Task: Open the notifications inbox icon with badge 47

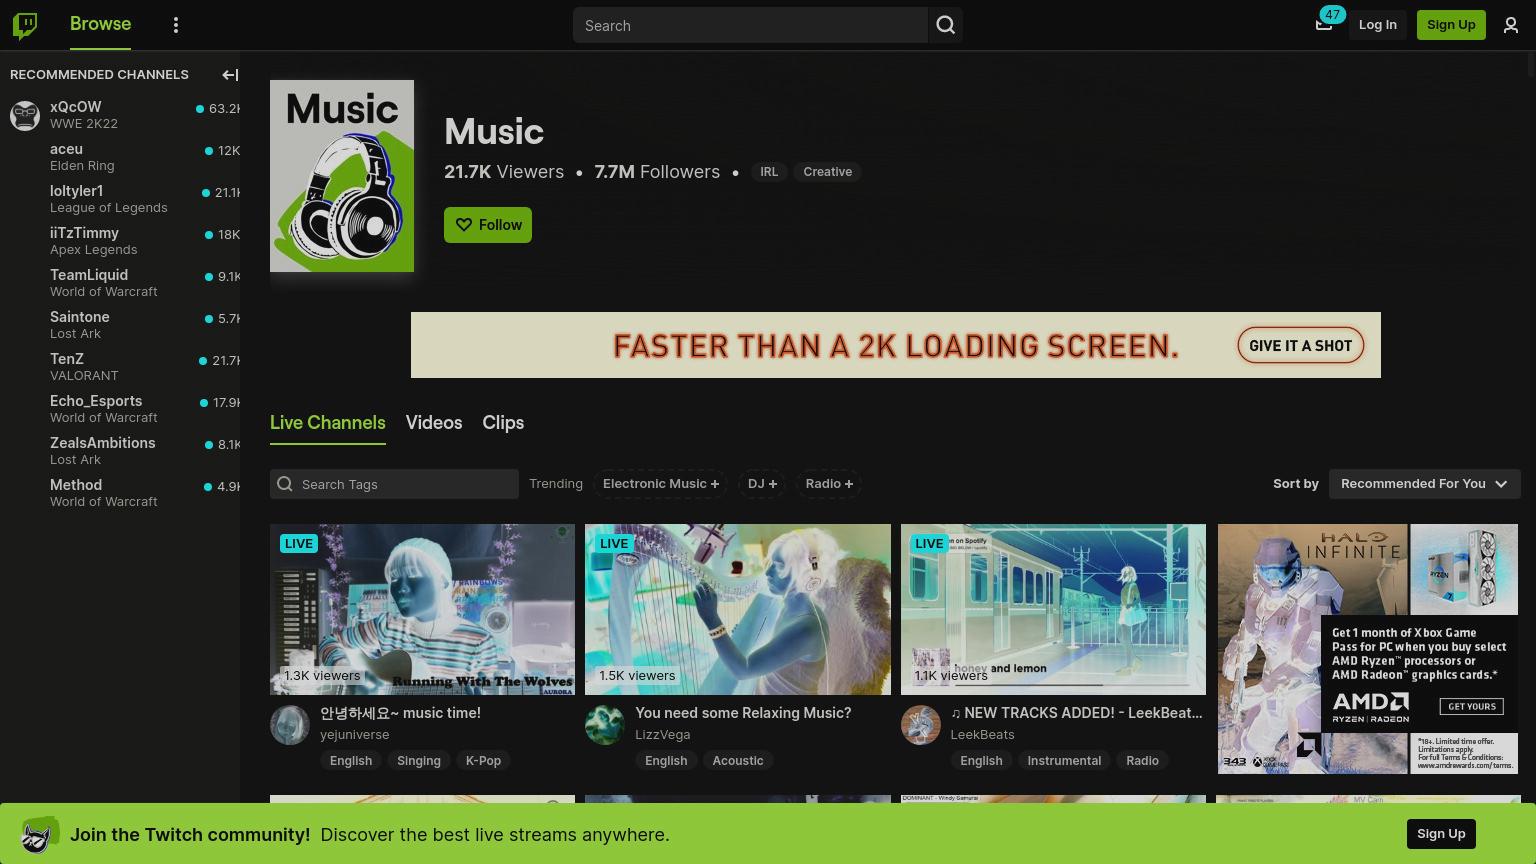Action: click(1324, 24)
